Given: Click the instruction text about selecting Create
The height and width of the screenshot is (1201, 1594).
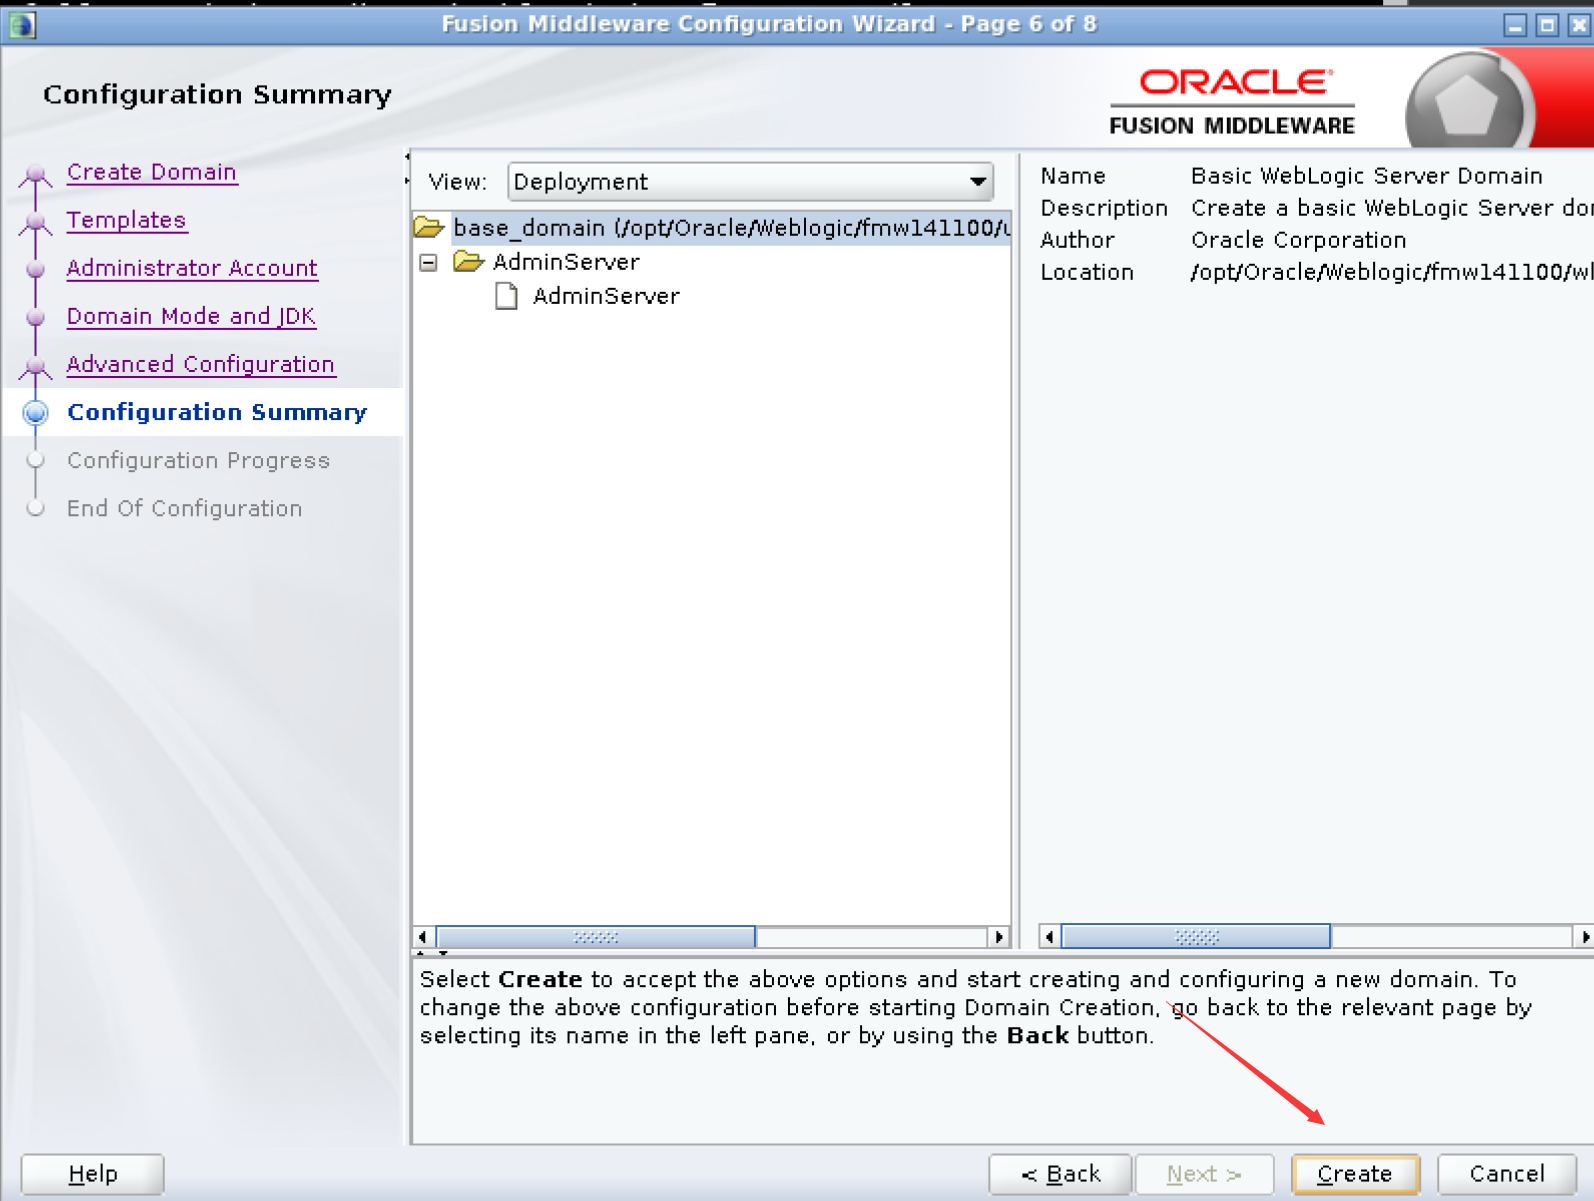Looking at the screenshot, I should point(975,1007).
